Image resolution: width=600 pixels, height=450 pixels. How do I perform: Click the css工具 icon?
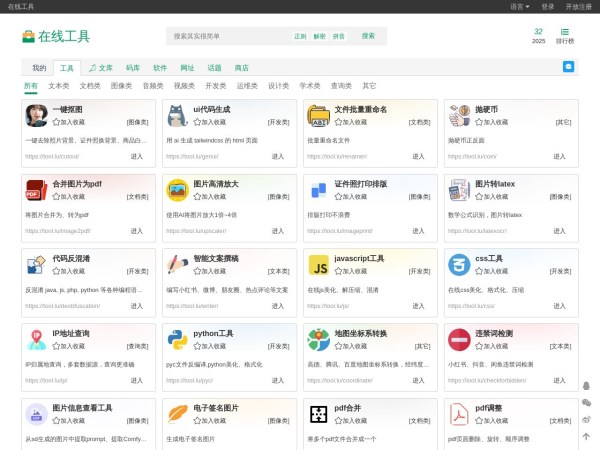coord(459,265)
